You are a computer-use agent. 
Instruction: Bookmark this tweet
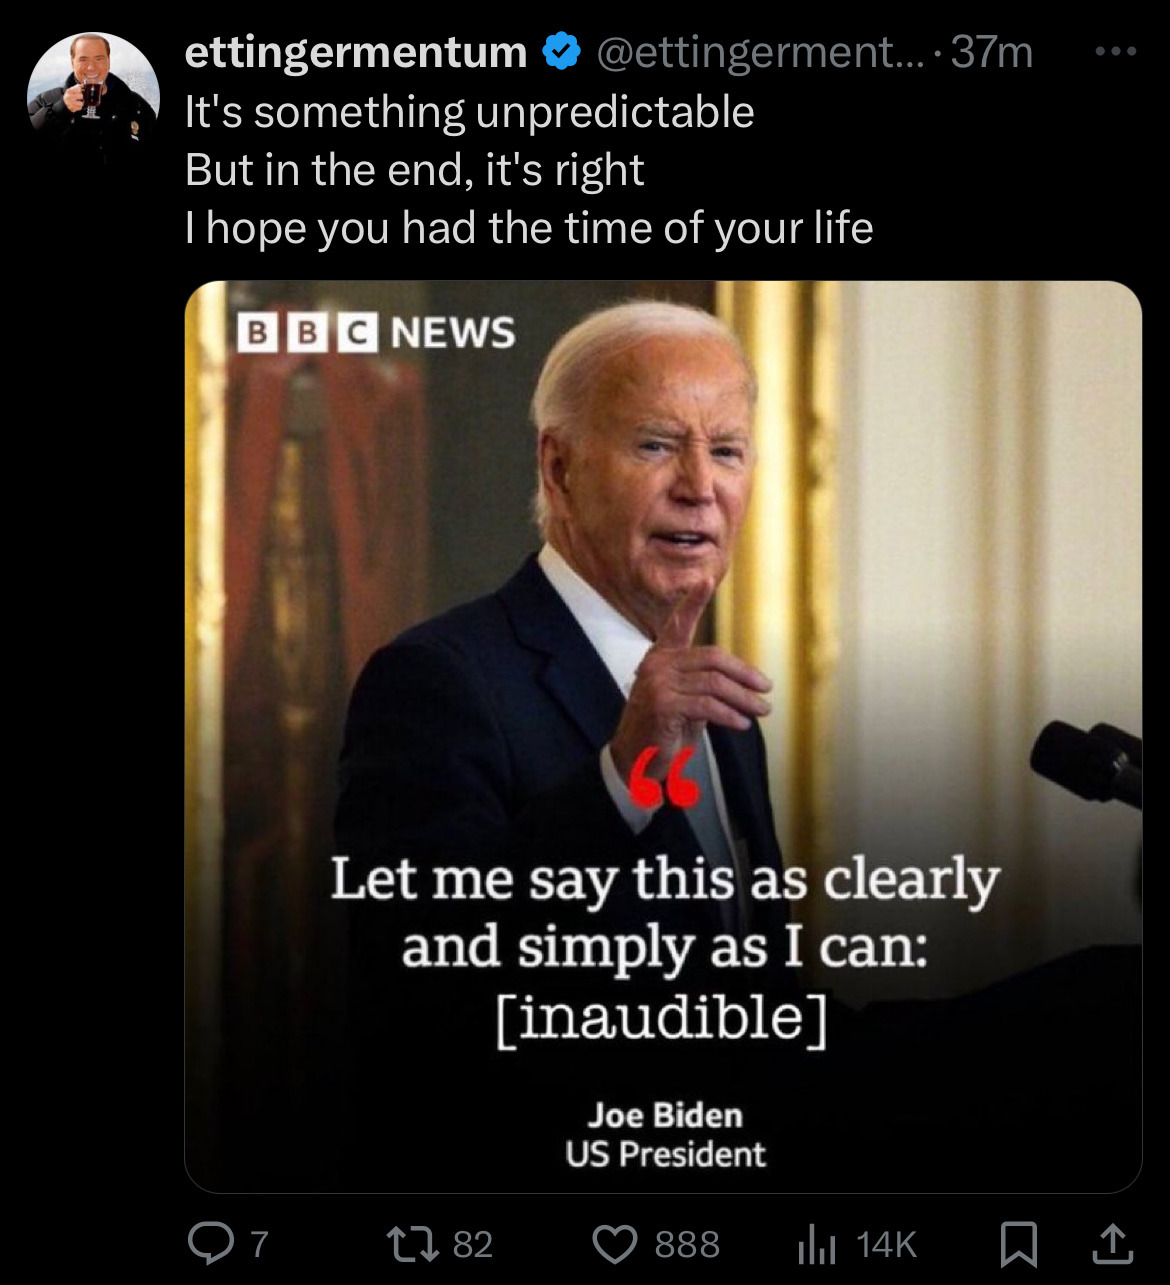click(x=1019, y=1243)
